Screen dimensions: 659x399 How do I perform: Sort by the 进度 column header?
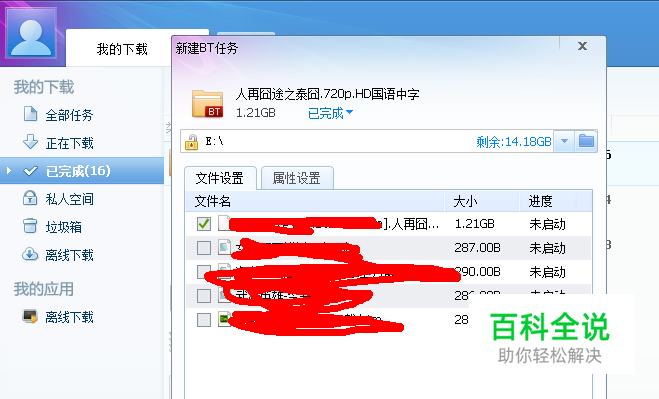[x=548, y=201]
